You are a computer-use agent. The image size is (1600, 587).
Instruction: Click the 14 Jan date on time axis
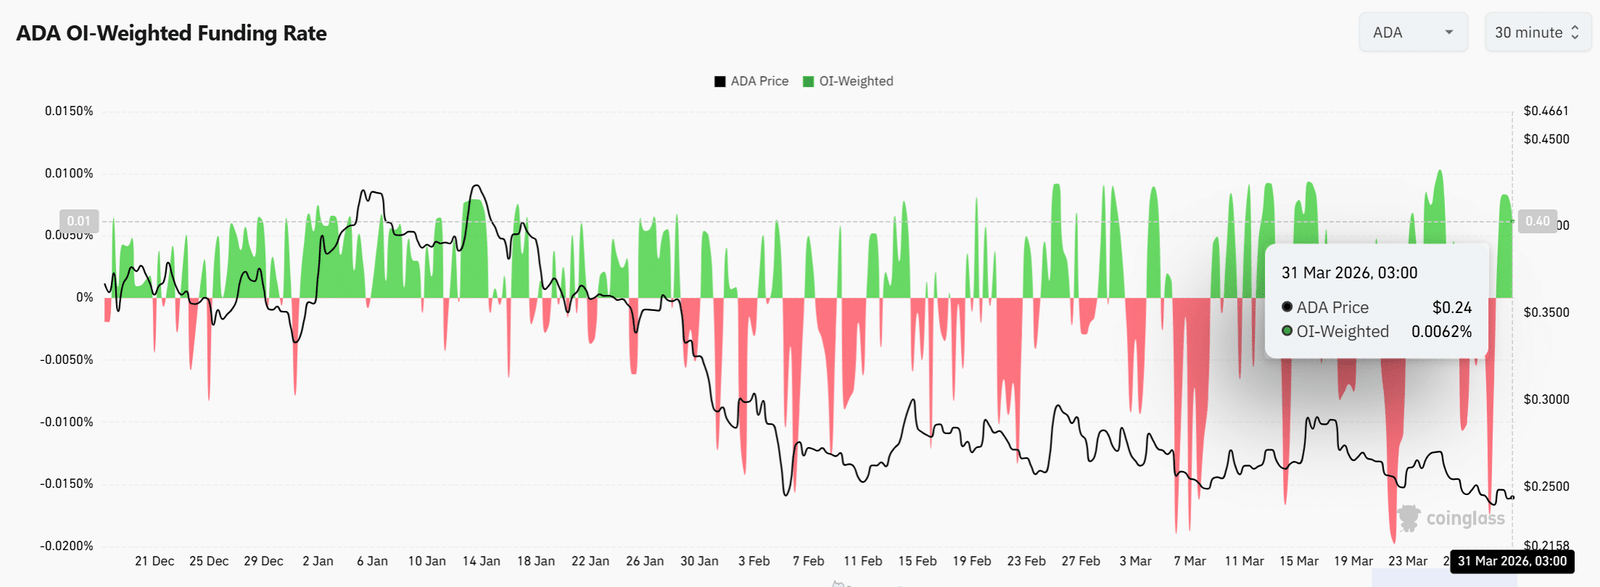coord(481,561)
